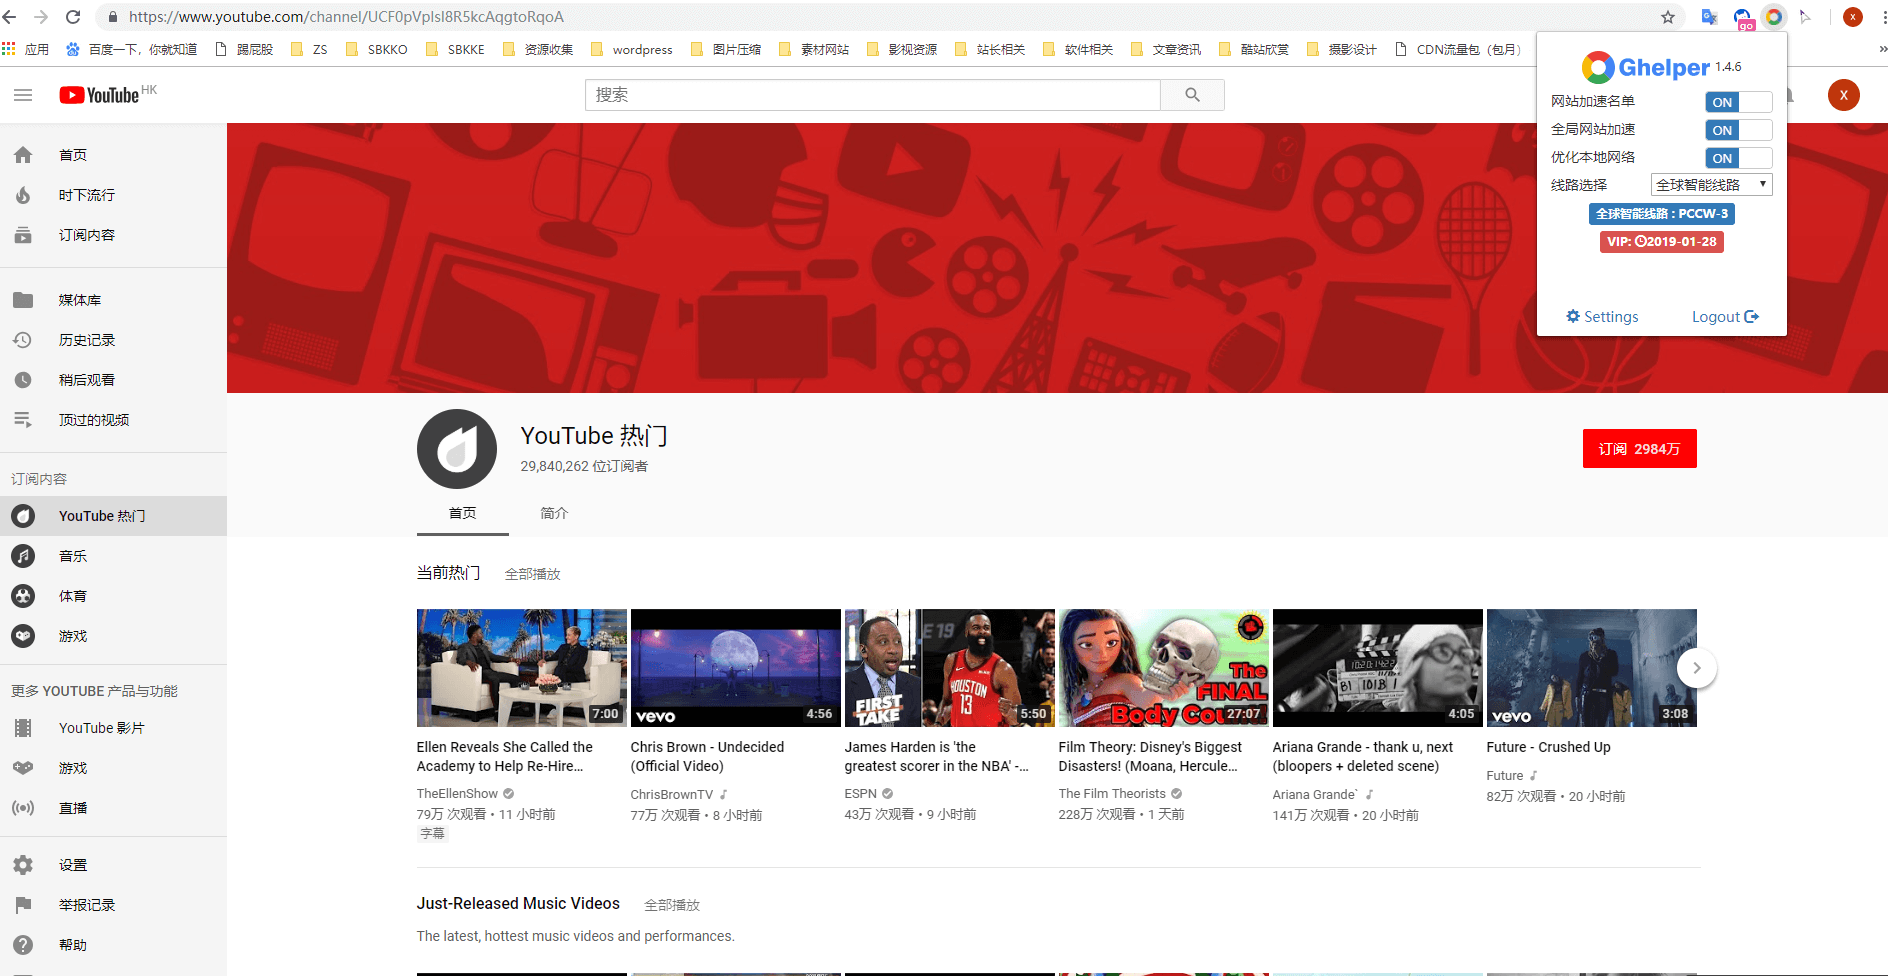1888x976 pixels.
Task: Open the 应用 apps shortcut in bookmarks bar
Action: (26, 49)
